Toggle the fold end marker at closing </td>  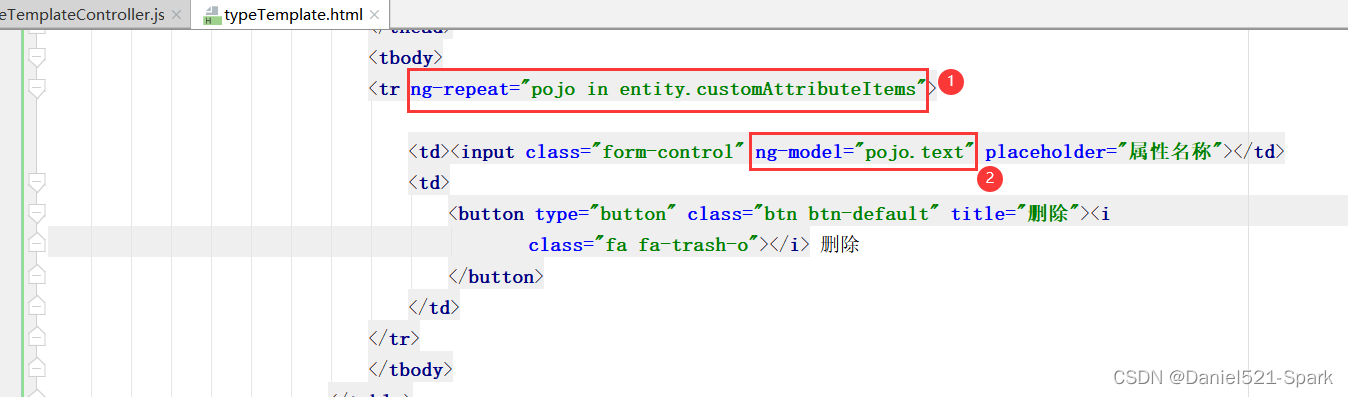(37, 307)
